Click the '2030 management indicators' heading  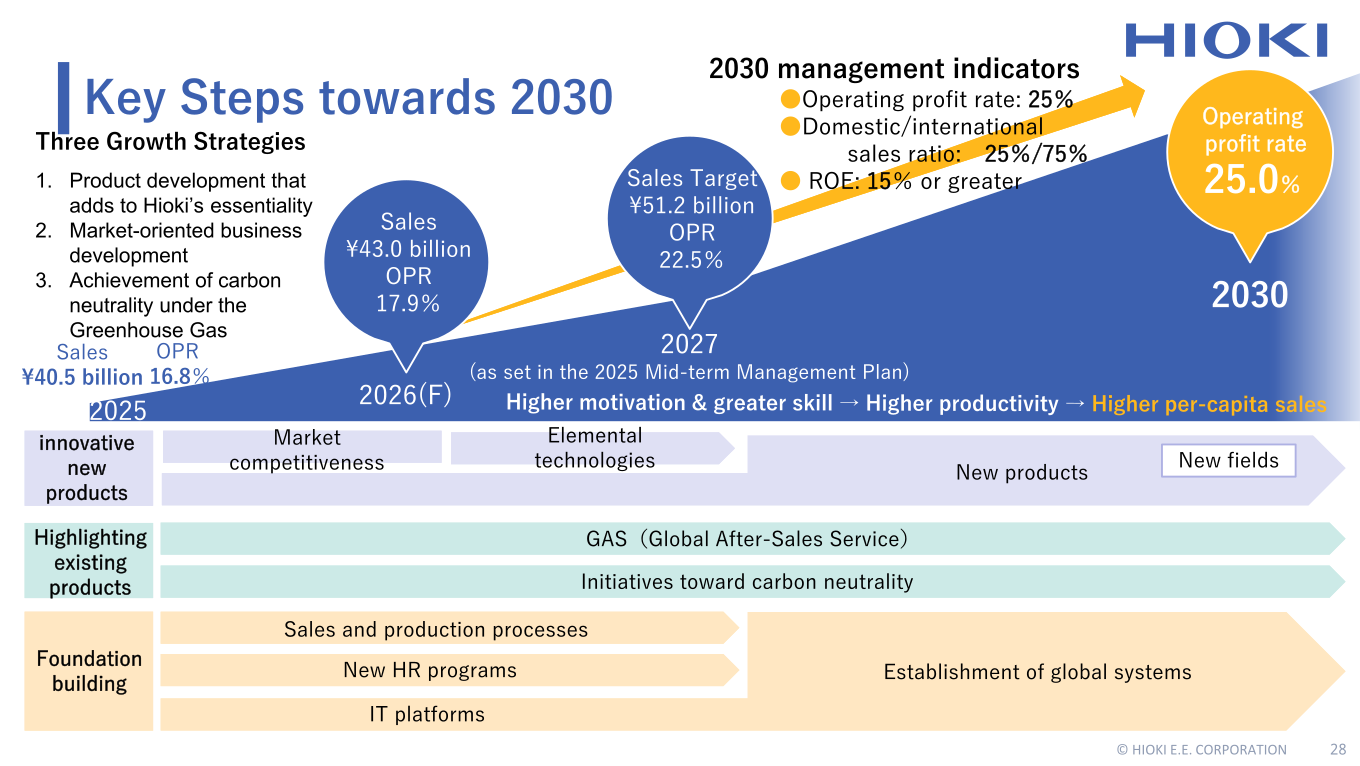click(894, 68)
